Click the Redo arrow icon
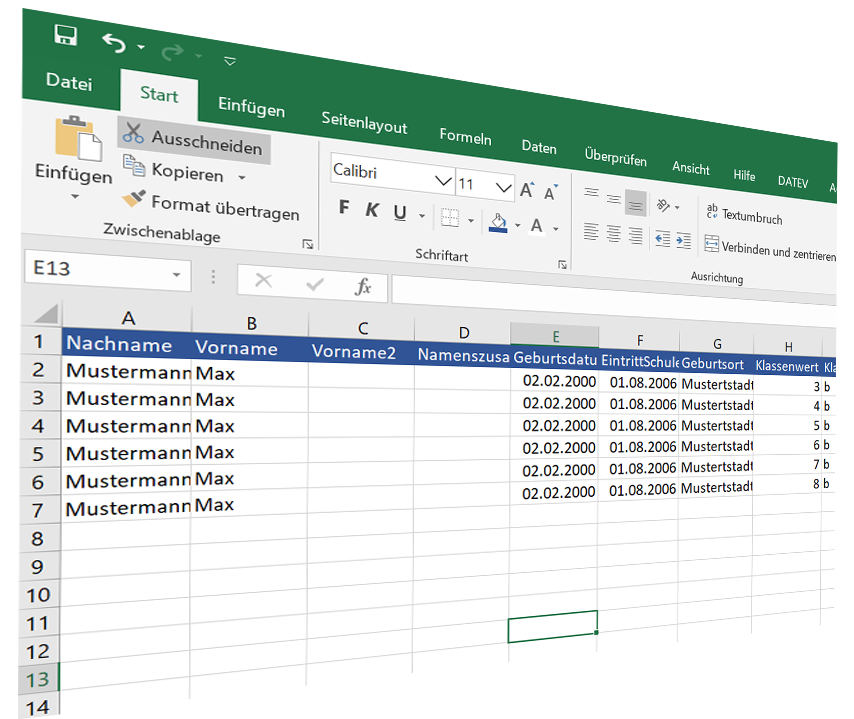This screenshot has height=719, width=854. click(x=173, y=52)
